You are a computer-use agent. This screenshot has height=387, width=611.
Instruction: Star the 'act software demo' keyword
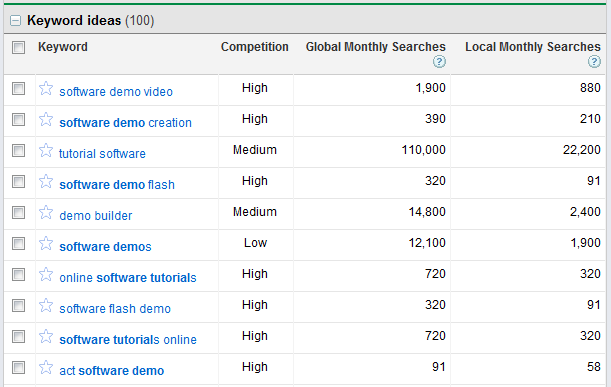coord(46,367)
